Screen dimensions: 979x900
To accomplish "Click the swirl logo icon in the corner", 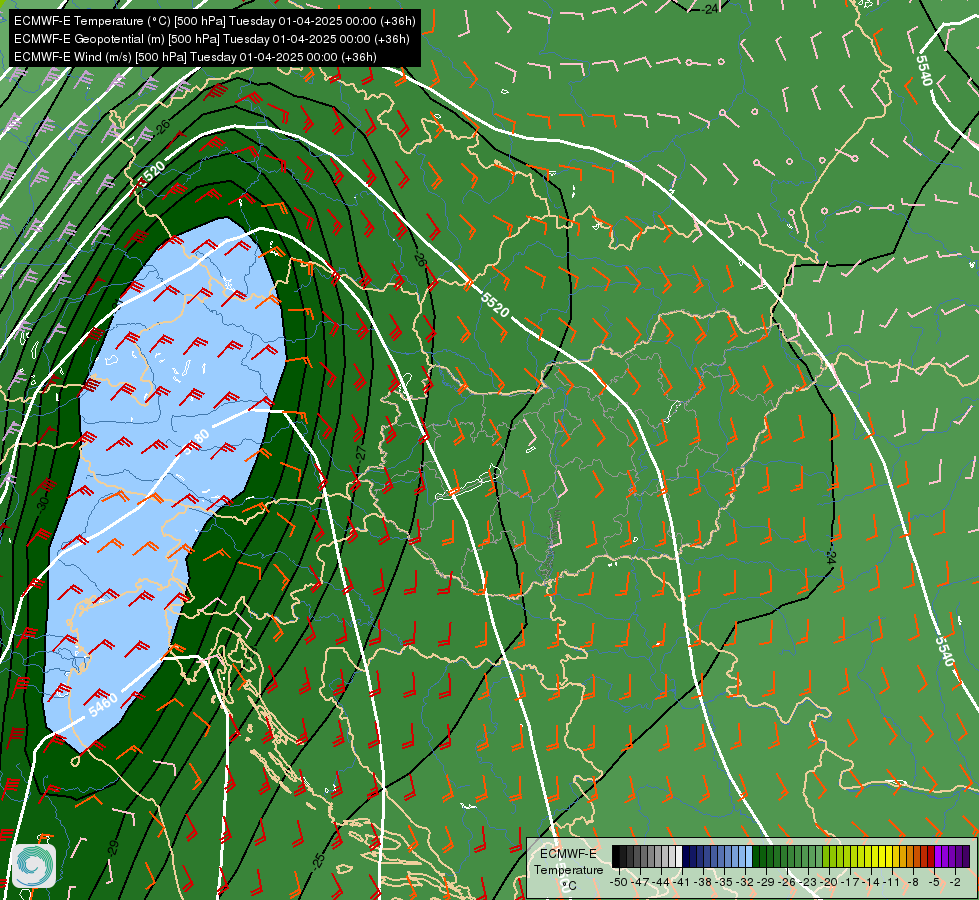I will pos(34,866).
